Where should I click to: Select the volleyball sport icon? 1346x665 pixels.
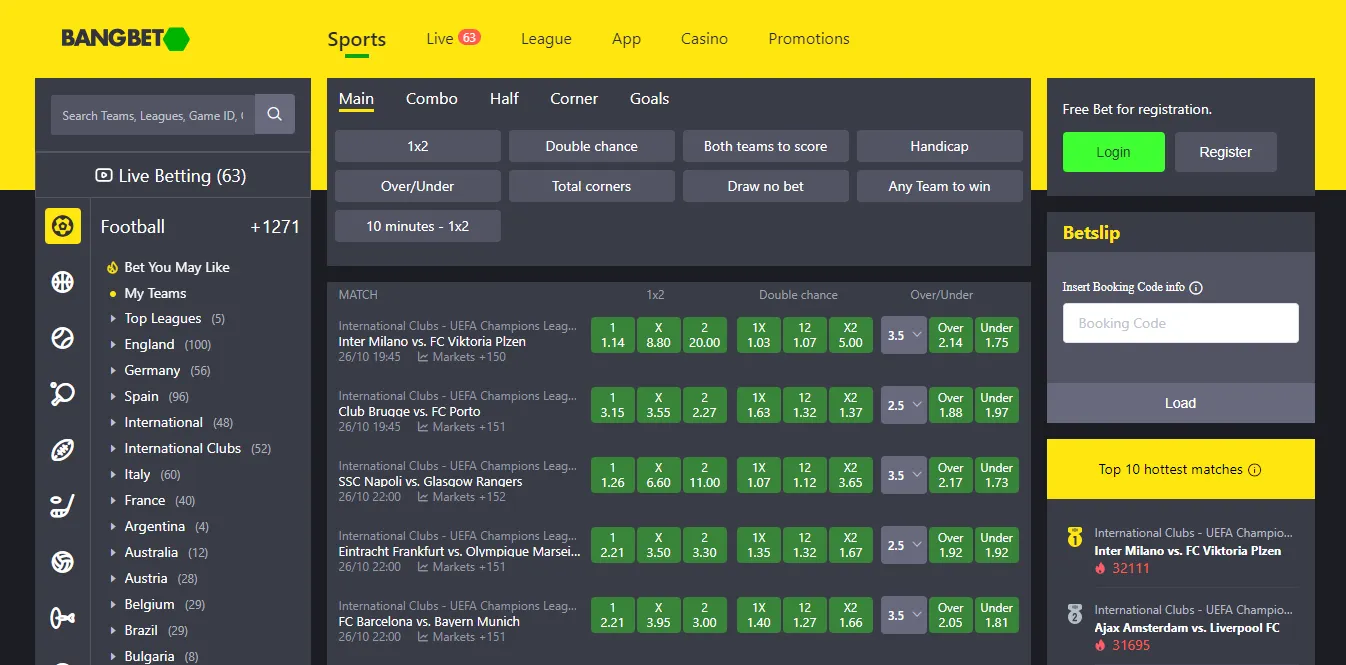[63, 562]
